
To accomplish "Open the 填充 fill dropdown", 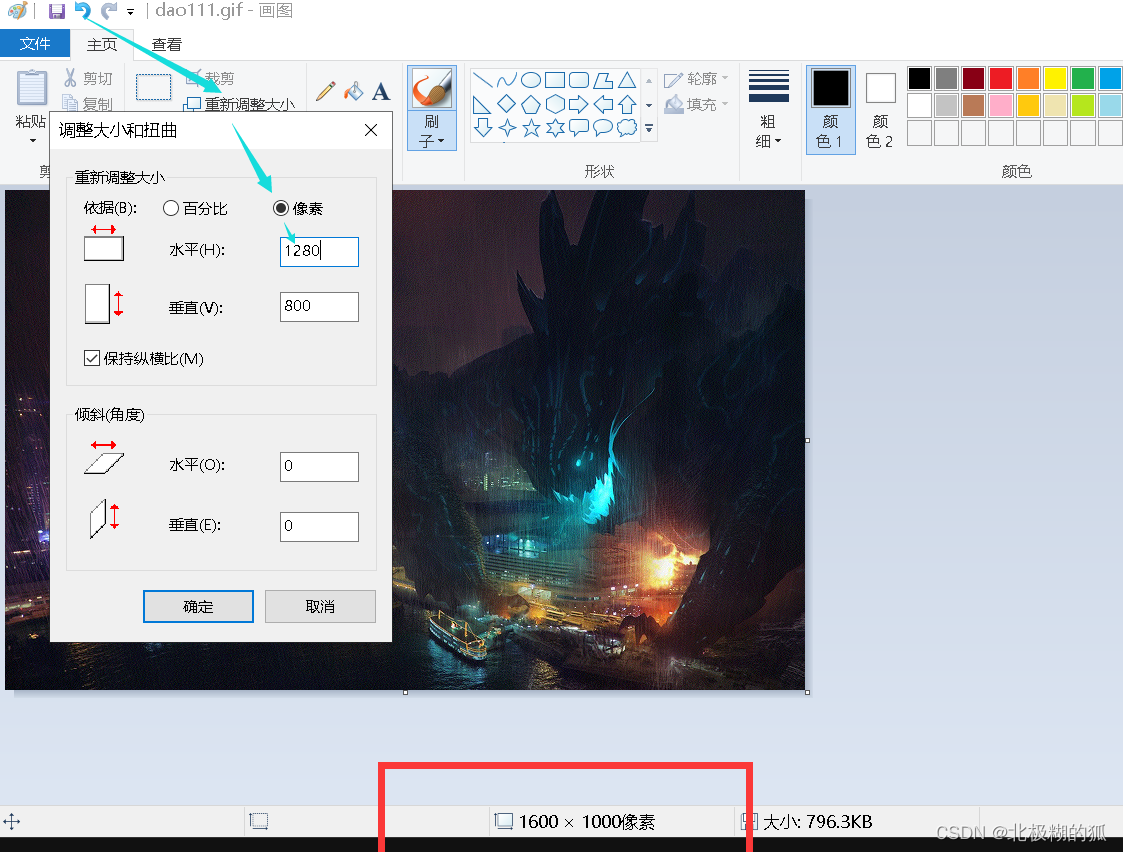I will 696,105.
